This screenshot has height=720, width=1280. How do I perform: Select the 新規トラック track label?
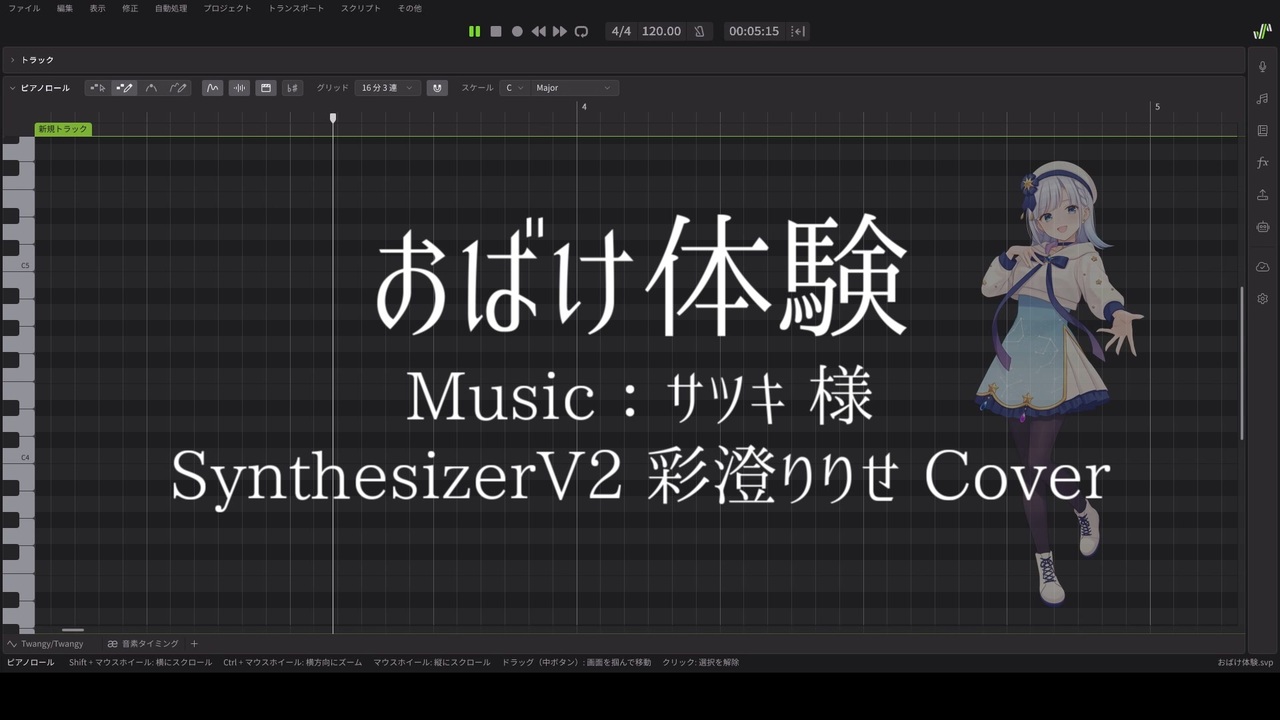point(63,129)
